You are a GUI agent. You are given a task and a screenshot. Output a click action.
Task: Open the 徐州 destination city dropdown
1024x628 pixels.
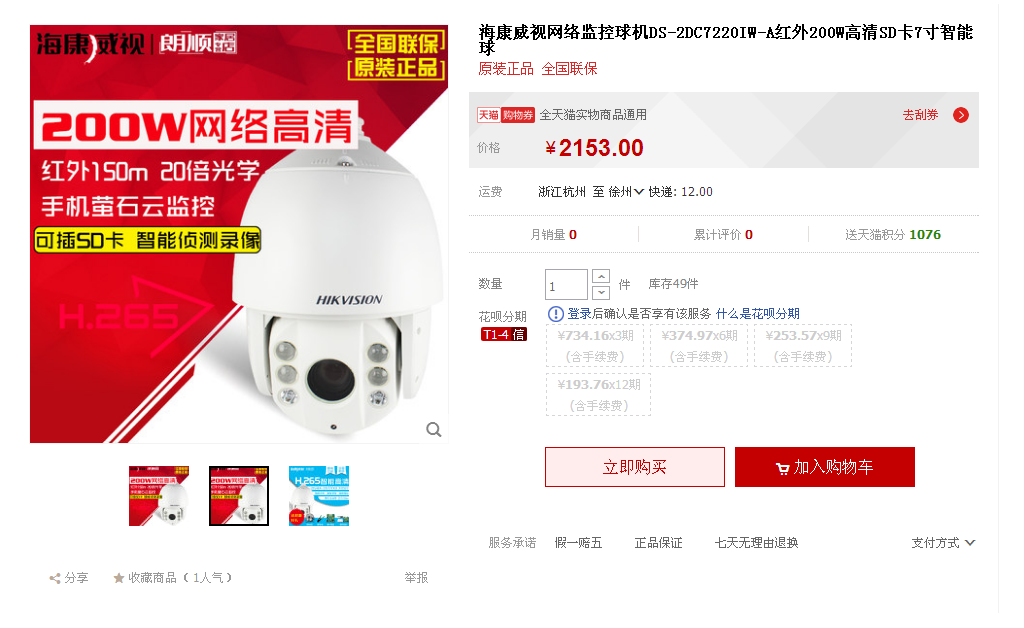coord(626,192)
